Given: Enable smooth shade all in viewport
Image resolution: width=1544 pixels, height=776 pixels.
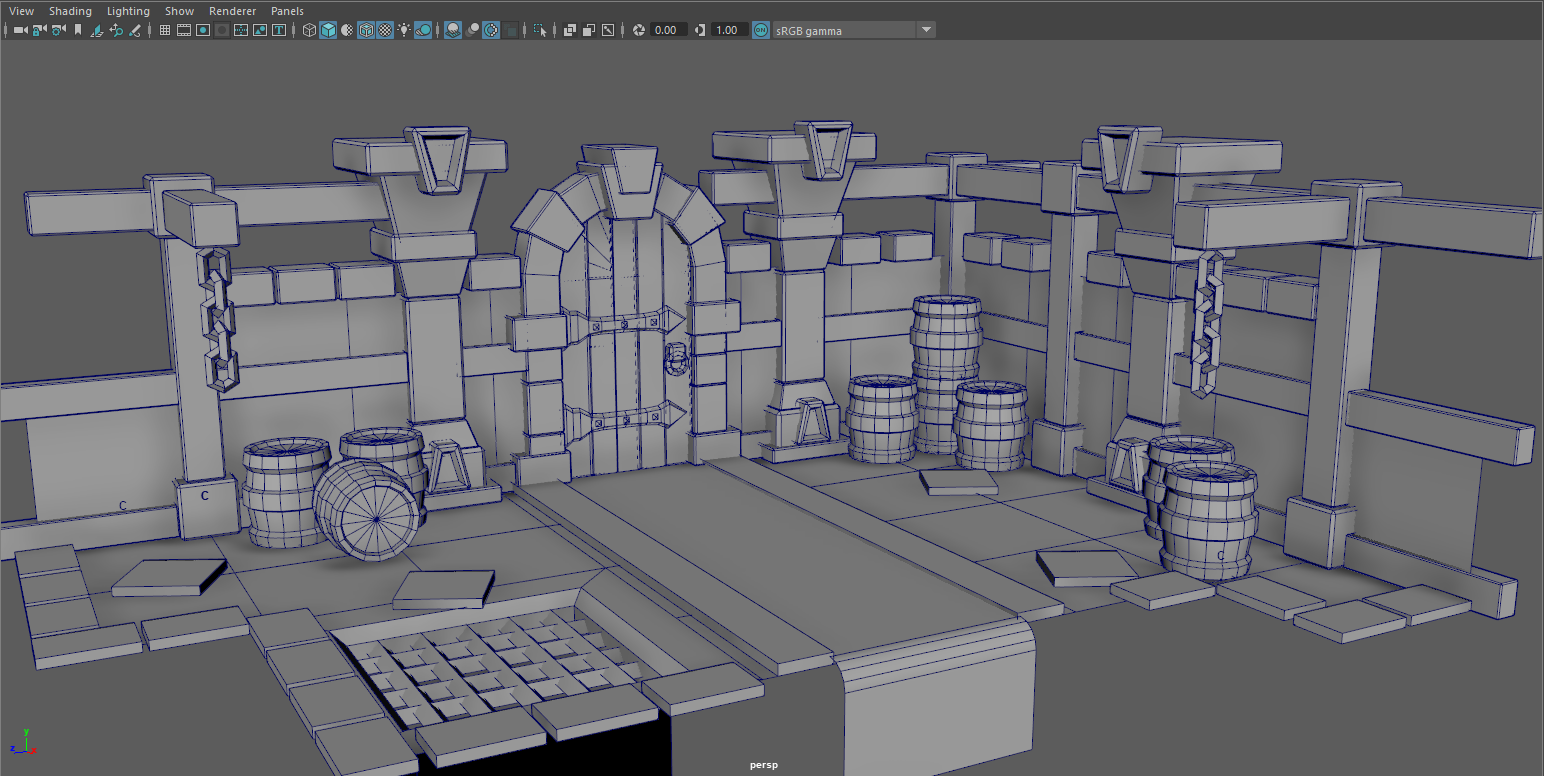Looking at the screenshot, I should 328,31.
